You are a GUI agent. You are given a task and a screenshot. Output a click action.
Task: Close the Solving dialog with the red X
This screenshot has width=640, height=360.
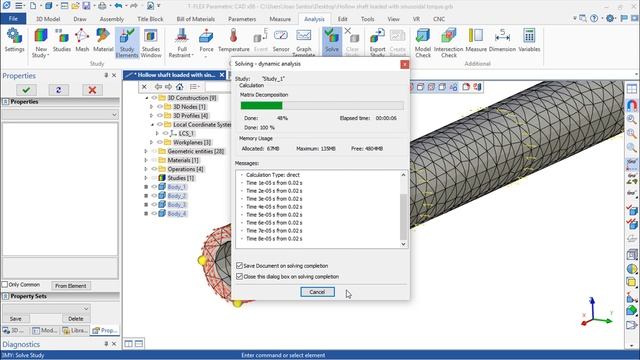(404, 64)
